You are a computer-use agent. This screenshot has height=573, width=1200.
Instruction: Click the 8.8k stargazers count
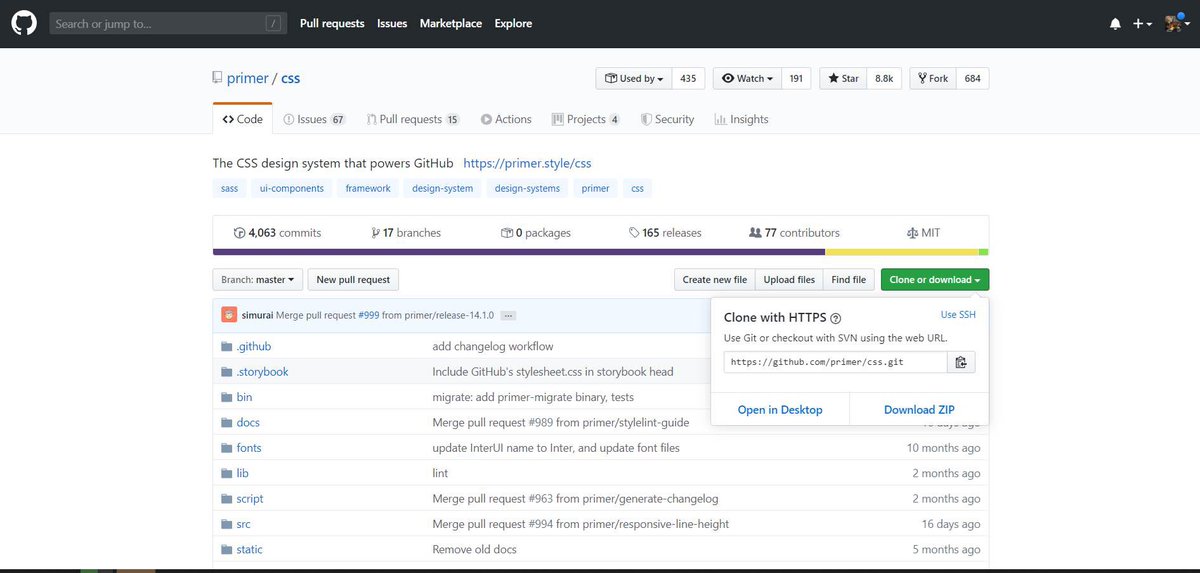point(884,79)
